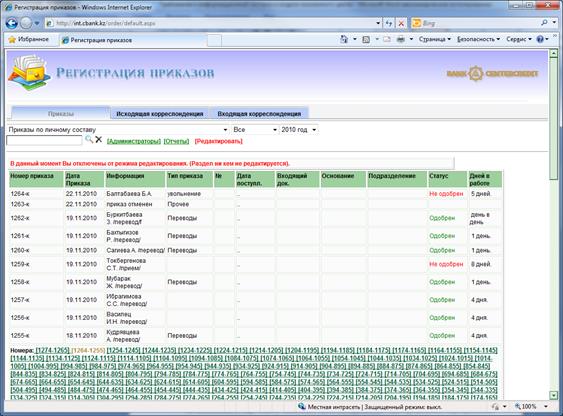
Task: Go back using the browser Back arrow
Action: (x=11, y=23)
